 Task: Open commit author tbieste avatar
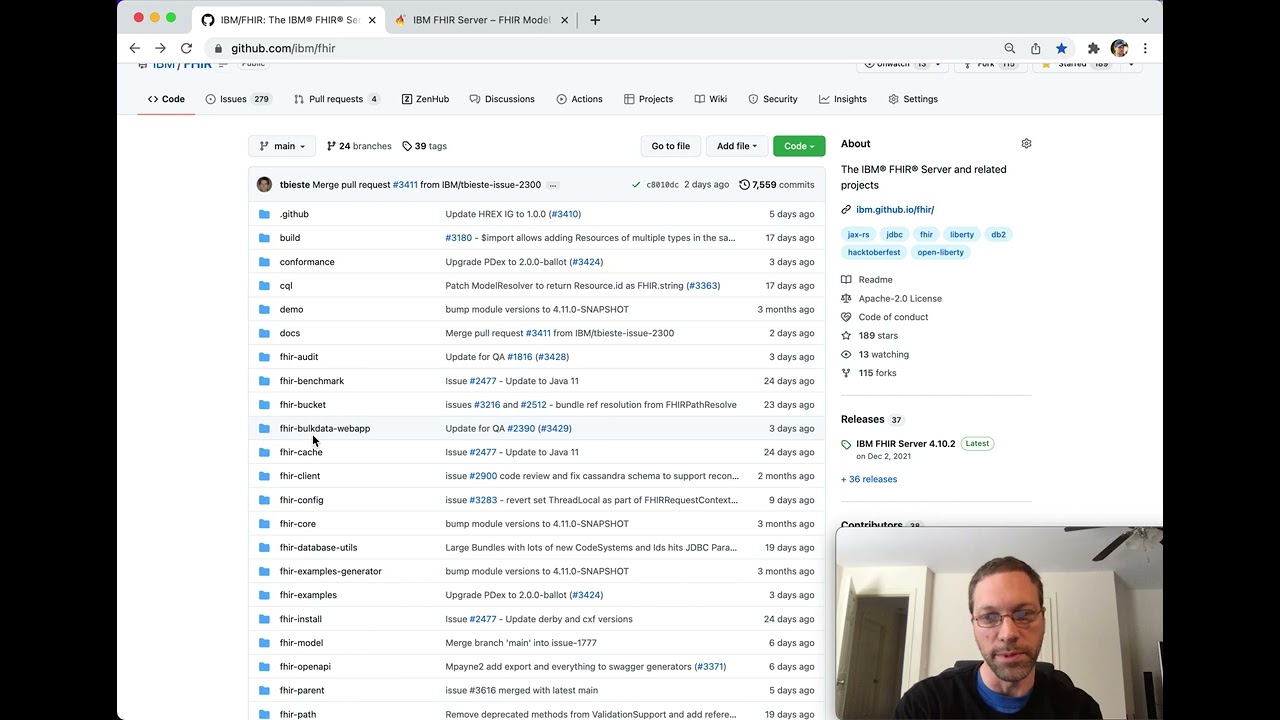(x=264, y=185)
